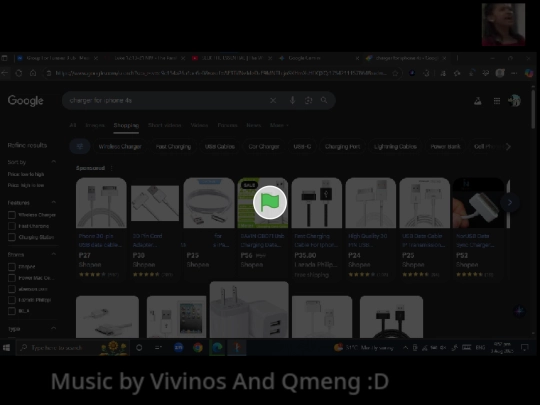Collapse the Stores section
This screenshot has height=405, width=540.
54,254
